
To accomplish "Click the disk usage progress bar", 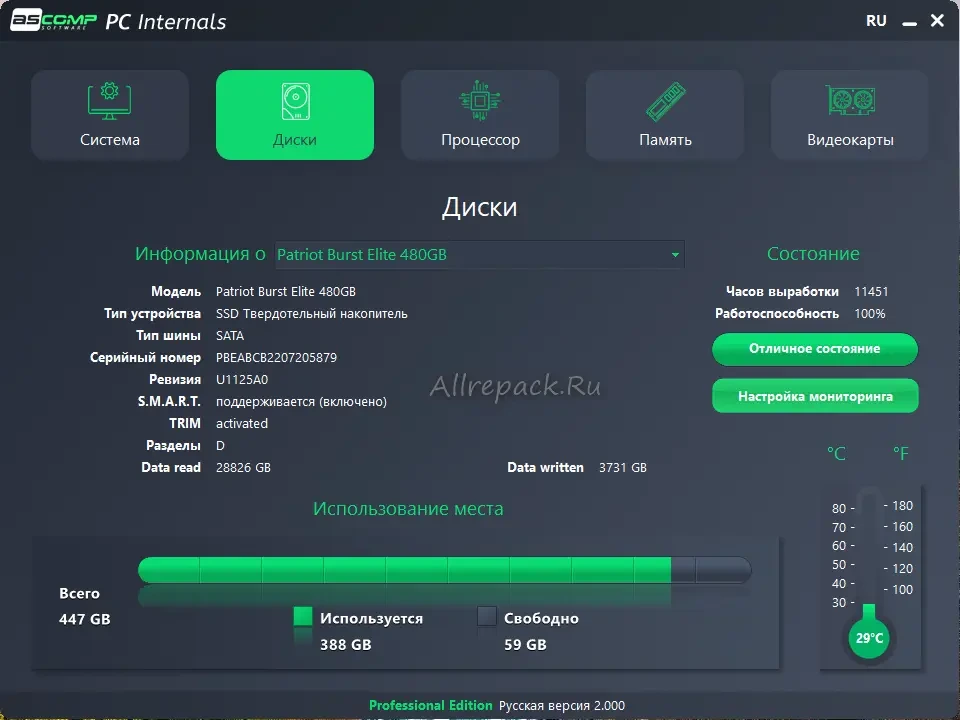I will pos(444,569).
